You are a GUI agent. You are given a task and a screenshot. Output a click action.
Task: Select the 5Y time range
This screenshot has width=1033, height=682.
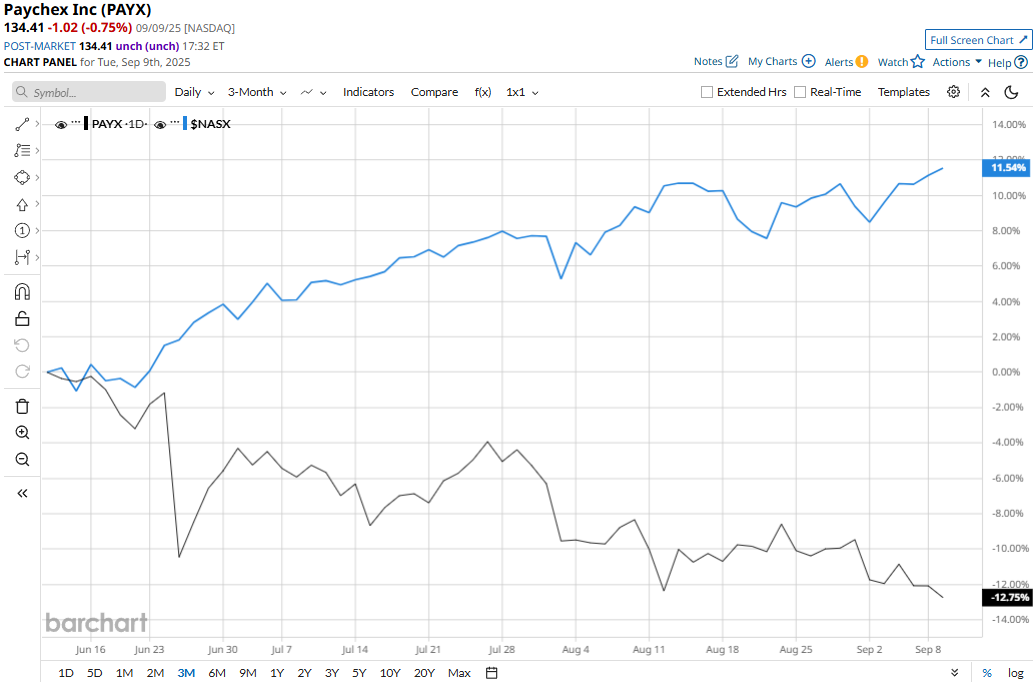coord(359,673)
